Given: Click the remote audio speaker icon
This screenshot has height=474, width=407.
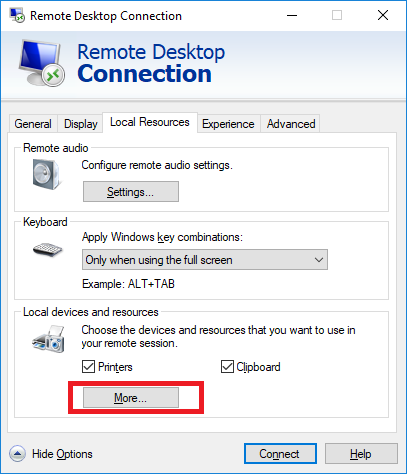Looking at the screenshot, I should (47, 175).
